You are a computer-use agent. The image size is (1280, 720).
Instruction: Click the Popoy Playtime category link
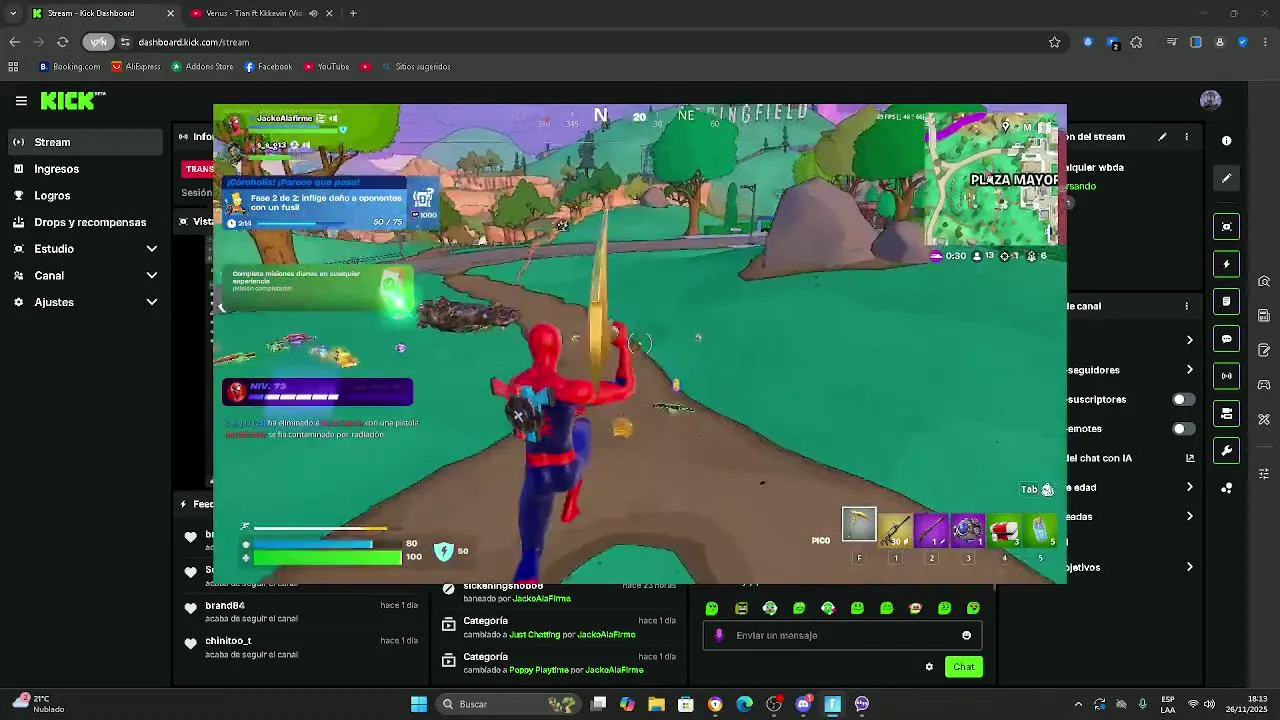(538, 670)
